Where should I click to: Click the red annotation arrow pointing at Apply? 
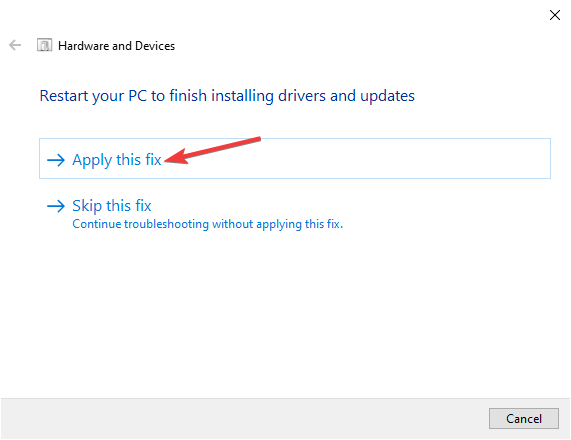[212, 150]
